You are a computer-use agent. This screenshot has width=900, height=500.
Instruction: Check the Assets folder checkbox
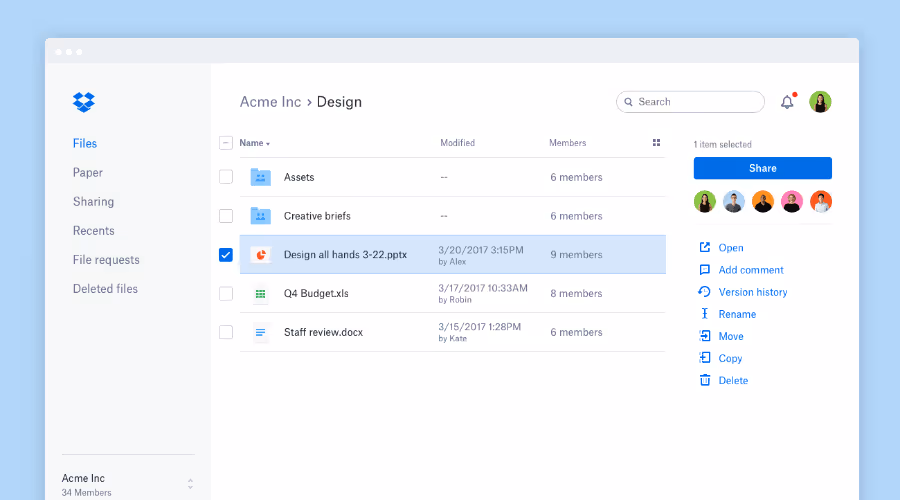click(x=226, y=177)
